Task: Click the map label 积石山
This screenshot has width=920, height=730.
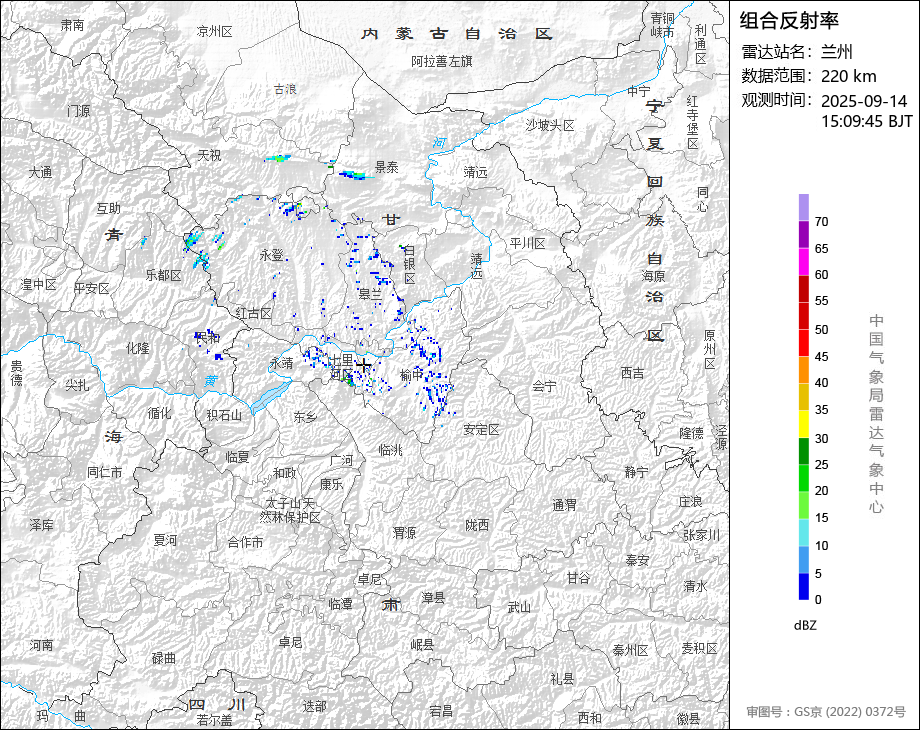Action: tap(224, 415)
